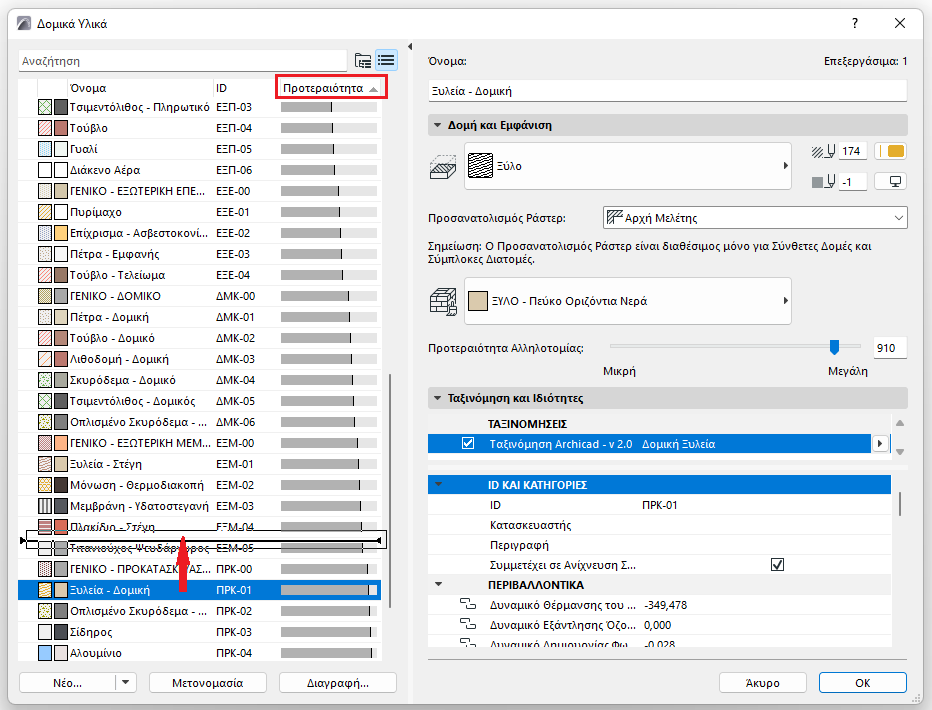This screenshot has width=932, height=710.
Task: Switch to folder tree view icon
Action: coord(363,61)
